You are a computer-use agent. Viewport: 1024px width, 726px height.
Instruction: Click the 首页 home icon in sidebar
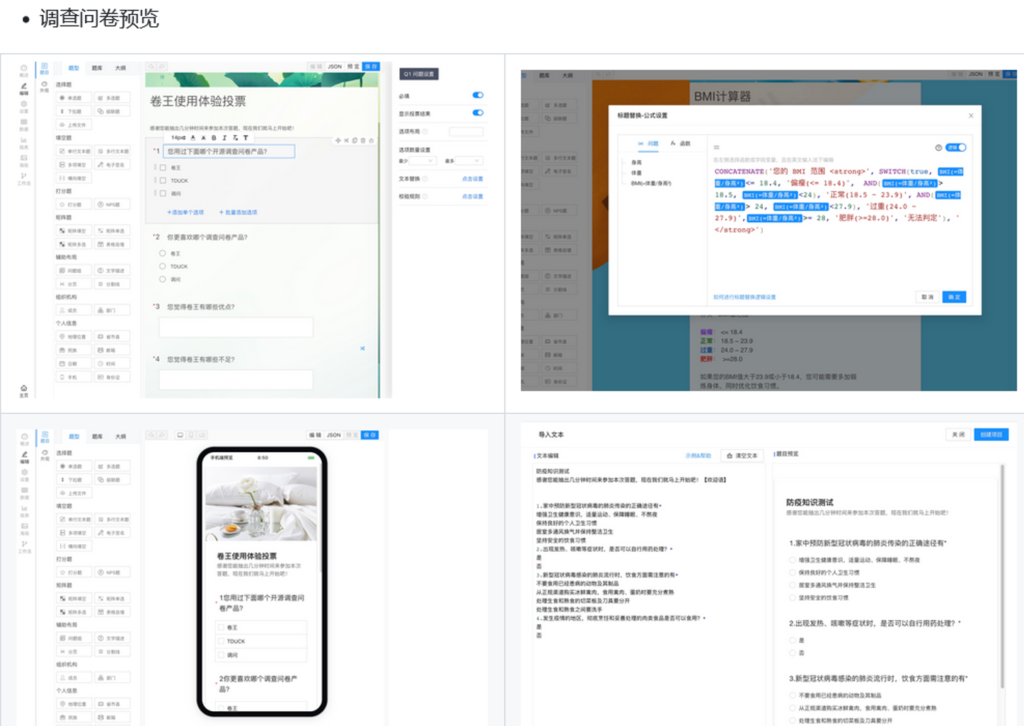23,388
